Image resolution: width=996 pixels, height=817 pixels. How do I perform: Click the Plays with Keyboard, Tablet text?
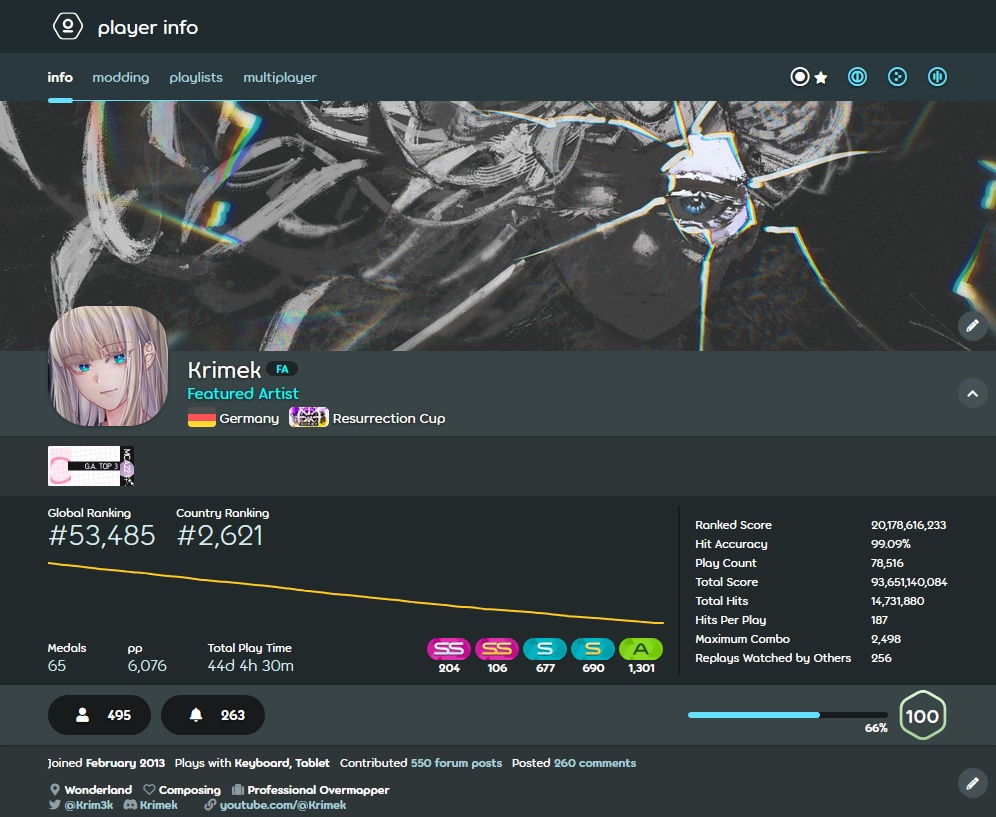point(252,762)
